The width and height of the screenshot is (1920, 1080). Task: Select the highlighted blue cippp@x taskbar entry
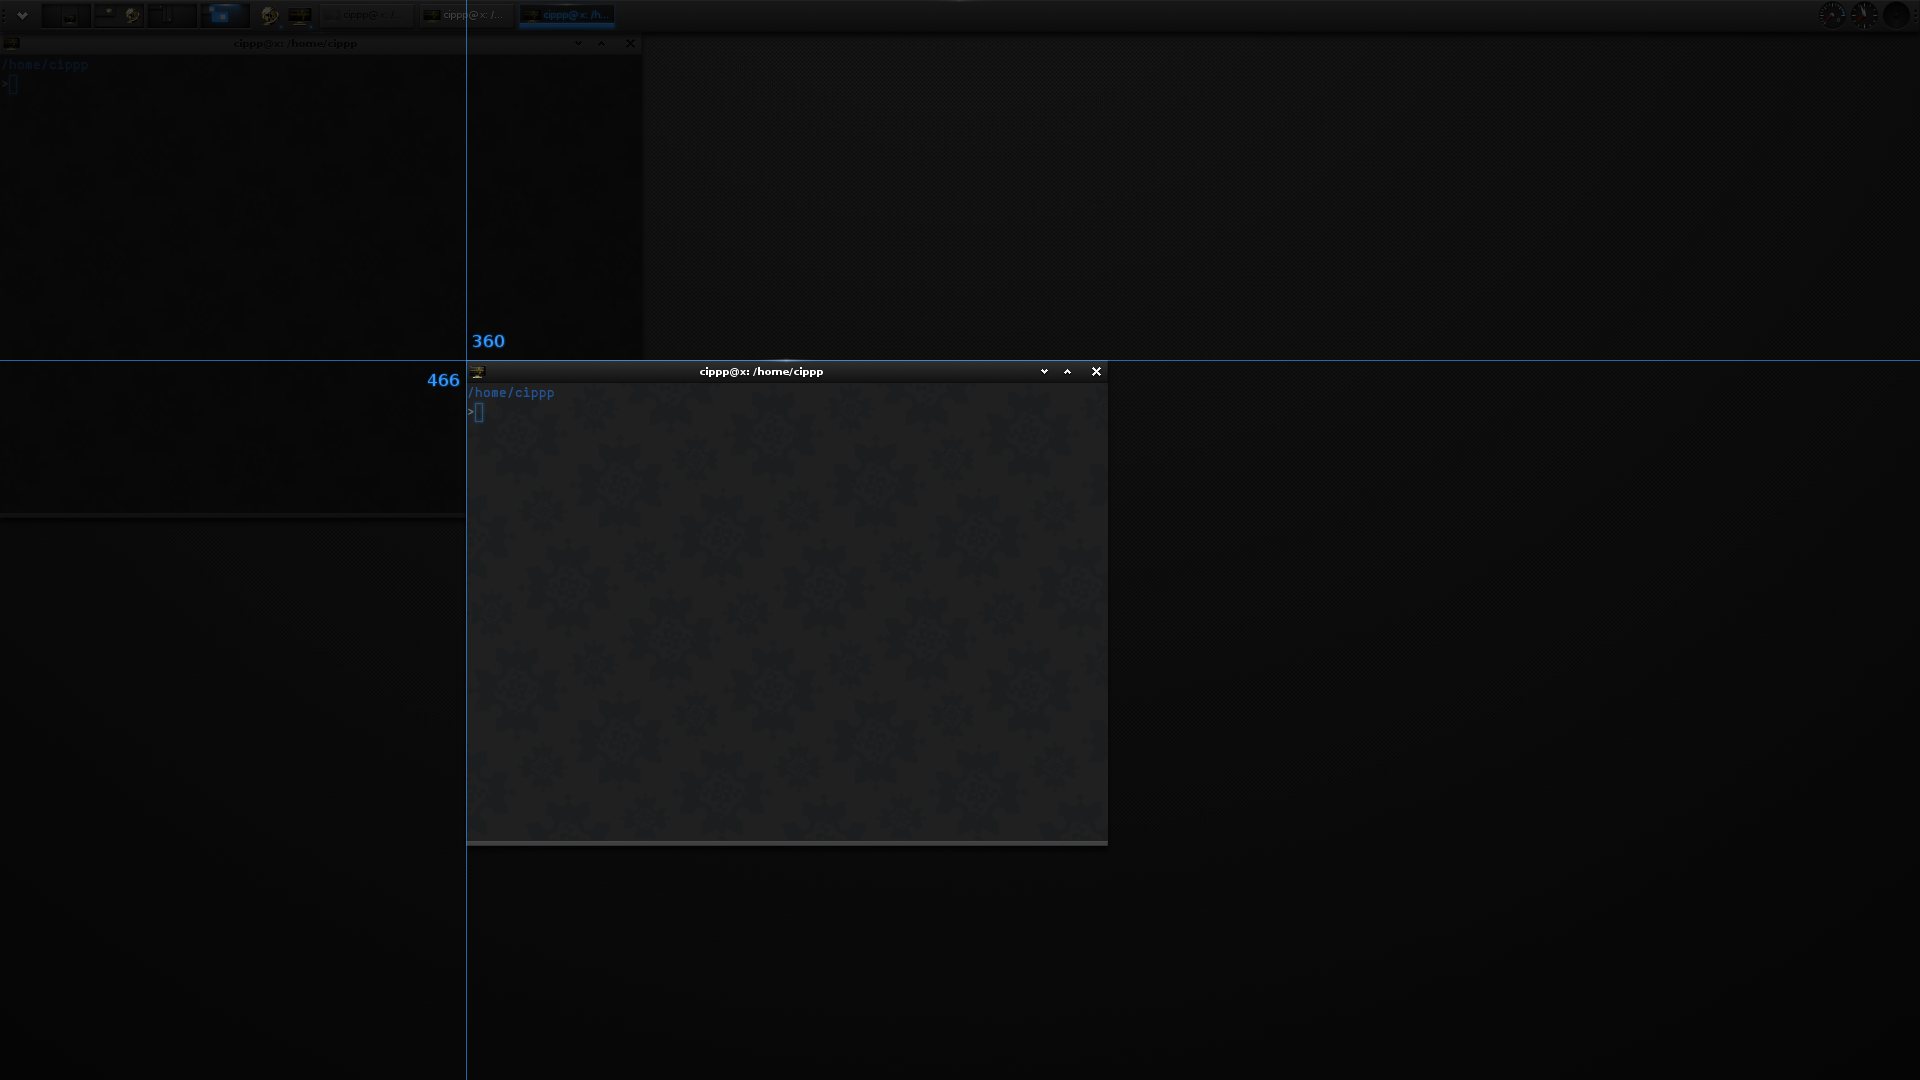pyautogui.click(x=567, y=15)
